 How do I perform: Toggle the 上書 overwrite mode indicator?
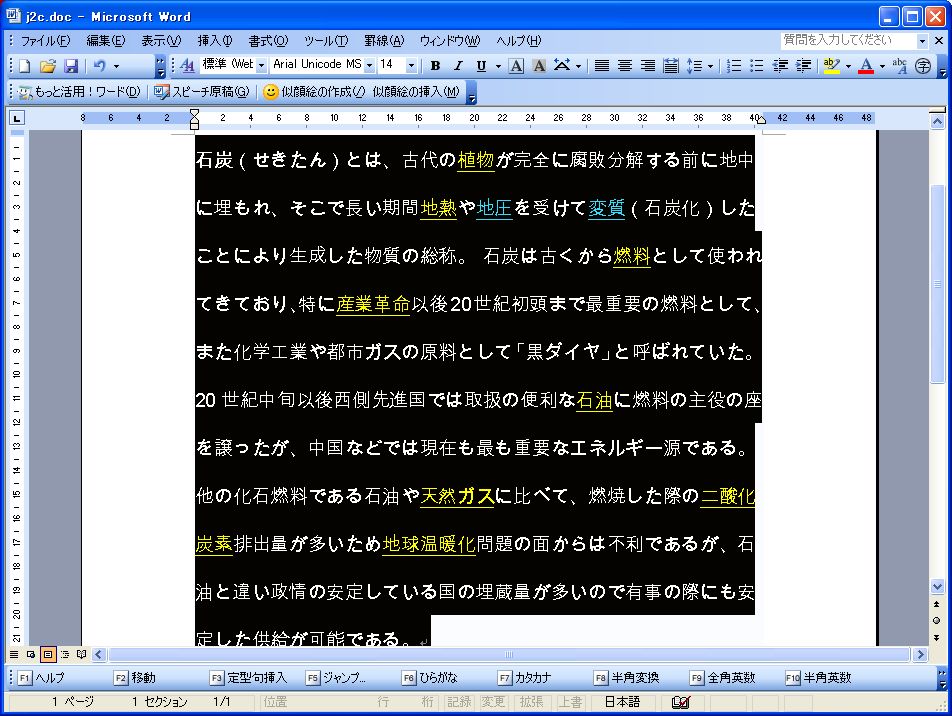point(570,702)
